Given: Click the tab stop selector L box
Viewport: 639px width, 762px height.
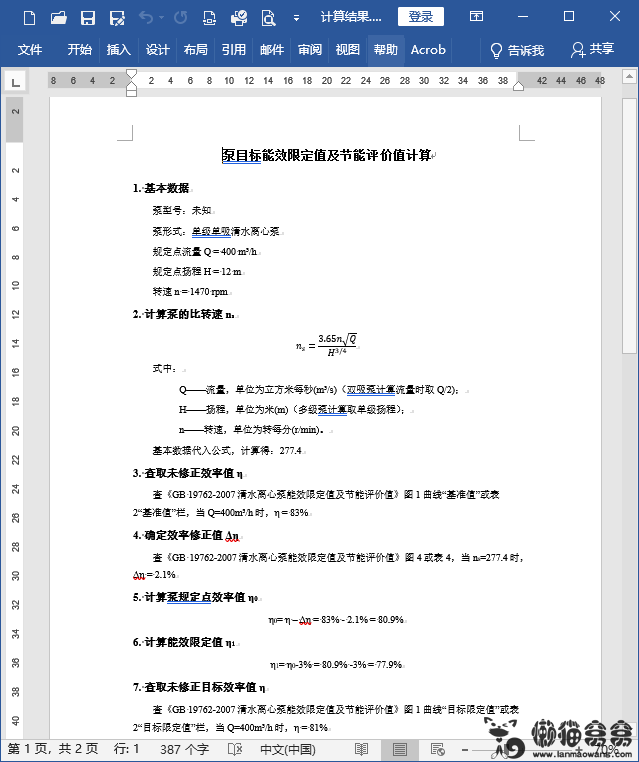Looking at the screenshot, I should click(16, 82).
